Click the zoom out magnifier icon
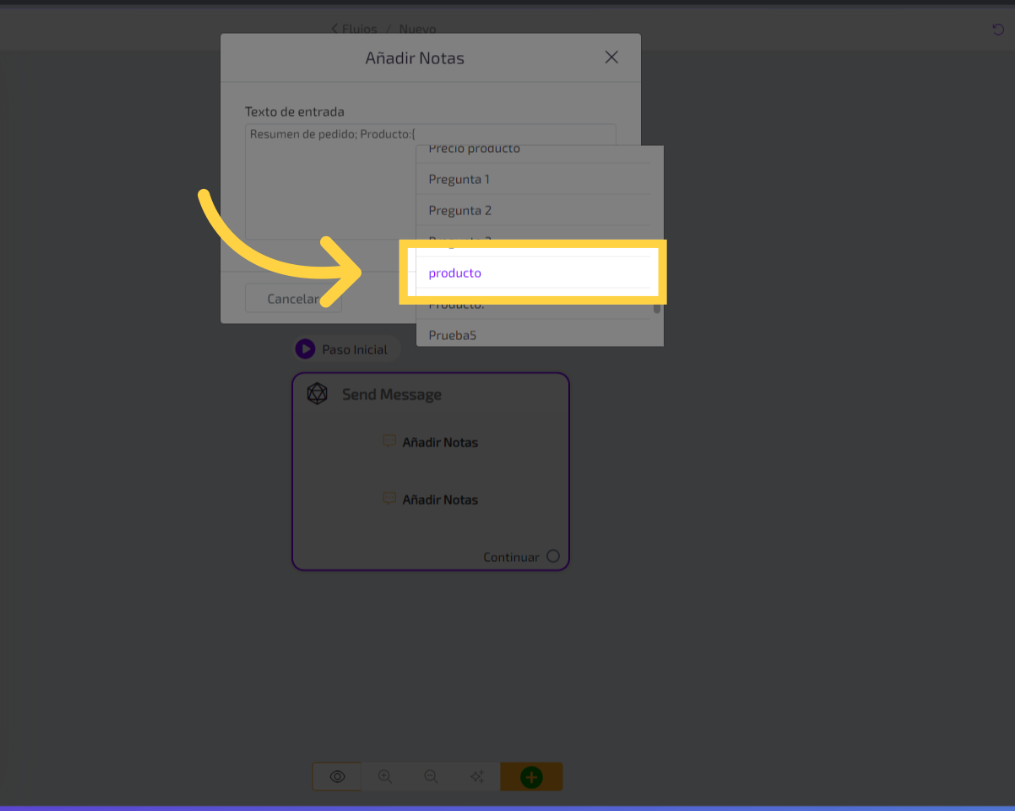 [x=431, y=777]
